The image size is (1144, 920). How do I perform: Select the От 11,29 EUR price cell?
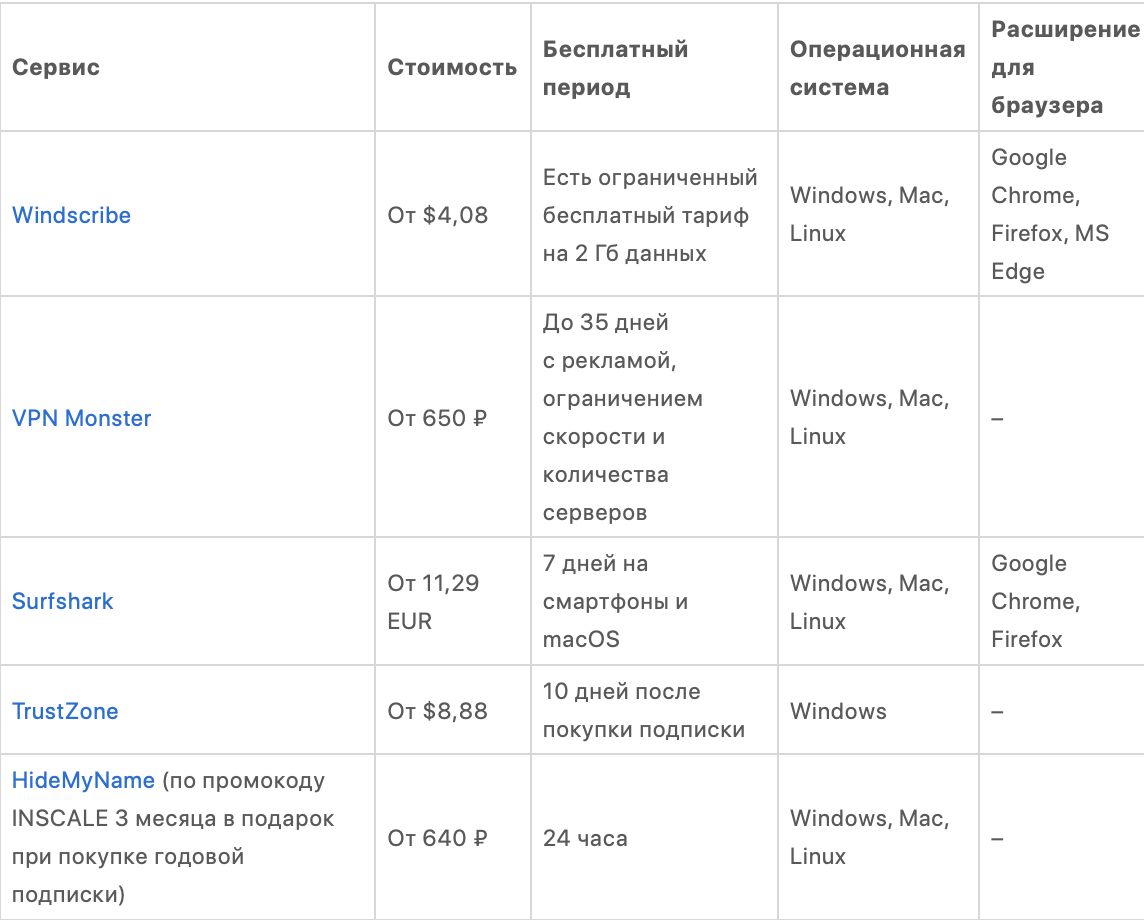pyautogui.click(x=434, y=601)
